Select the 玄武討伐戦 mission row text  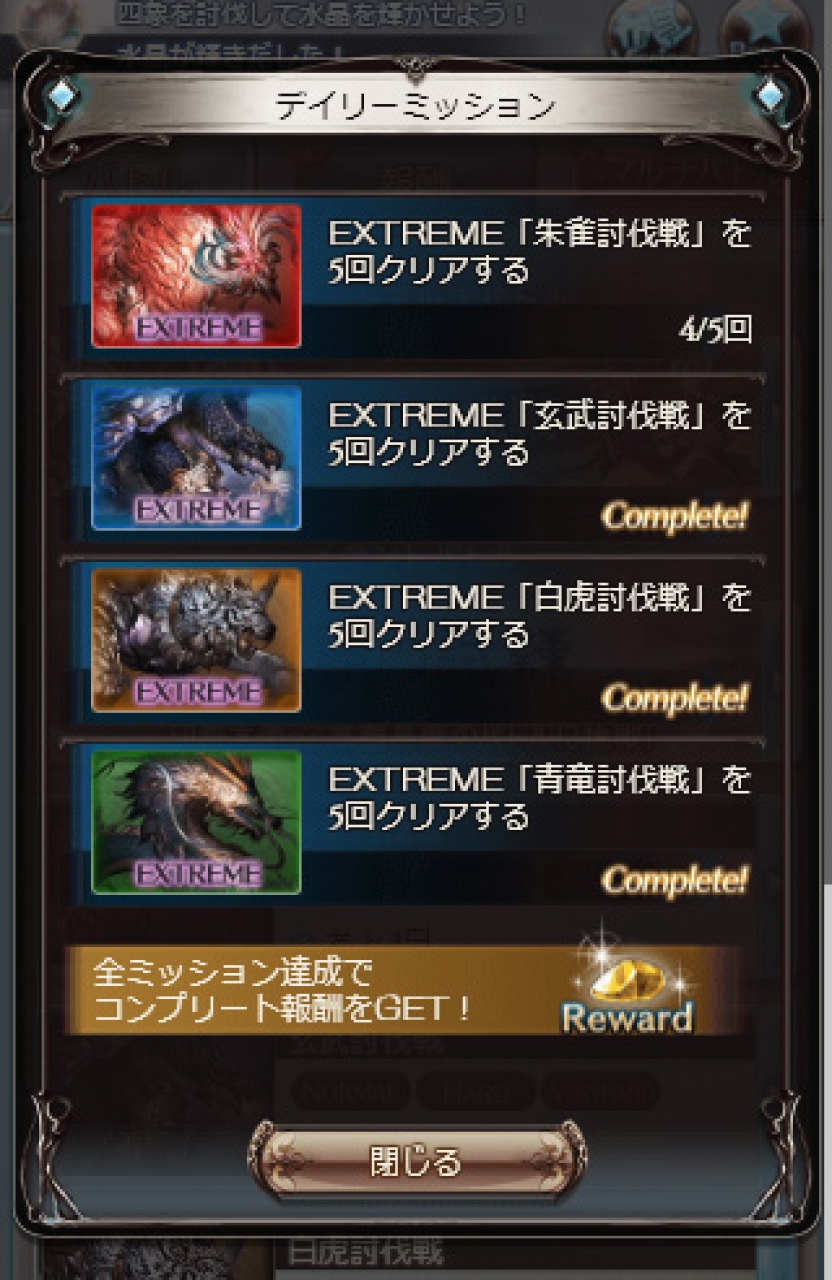[539, 433]
